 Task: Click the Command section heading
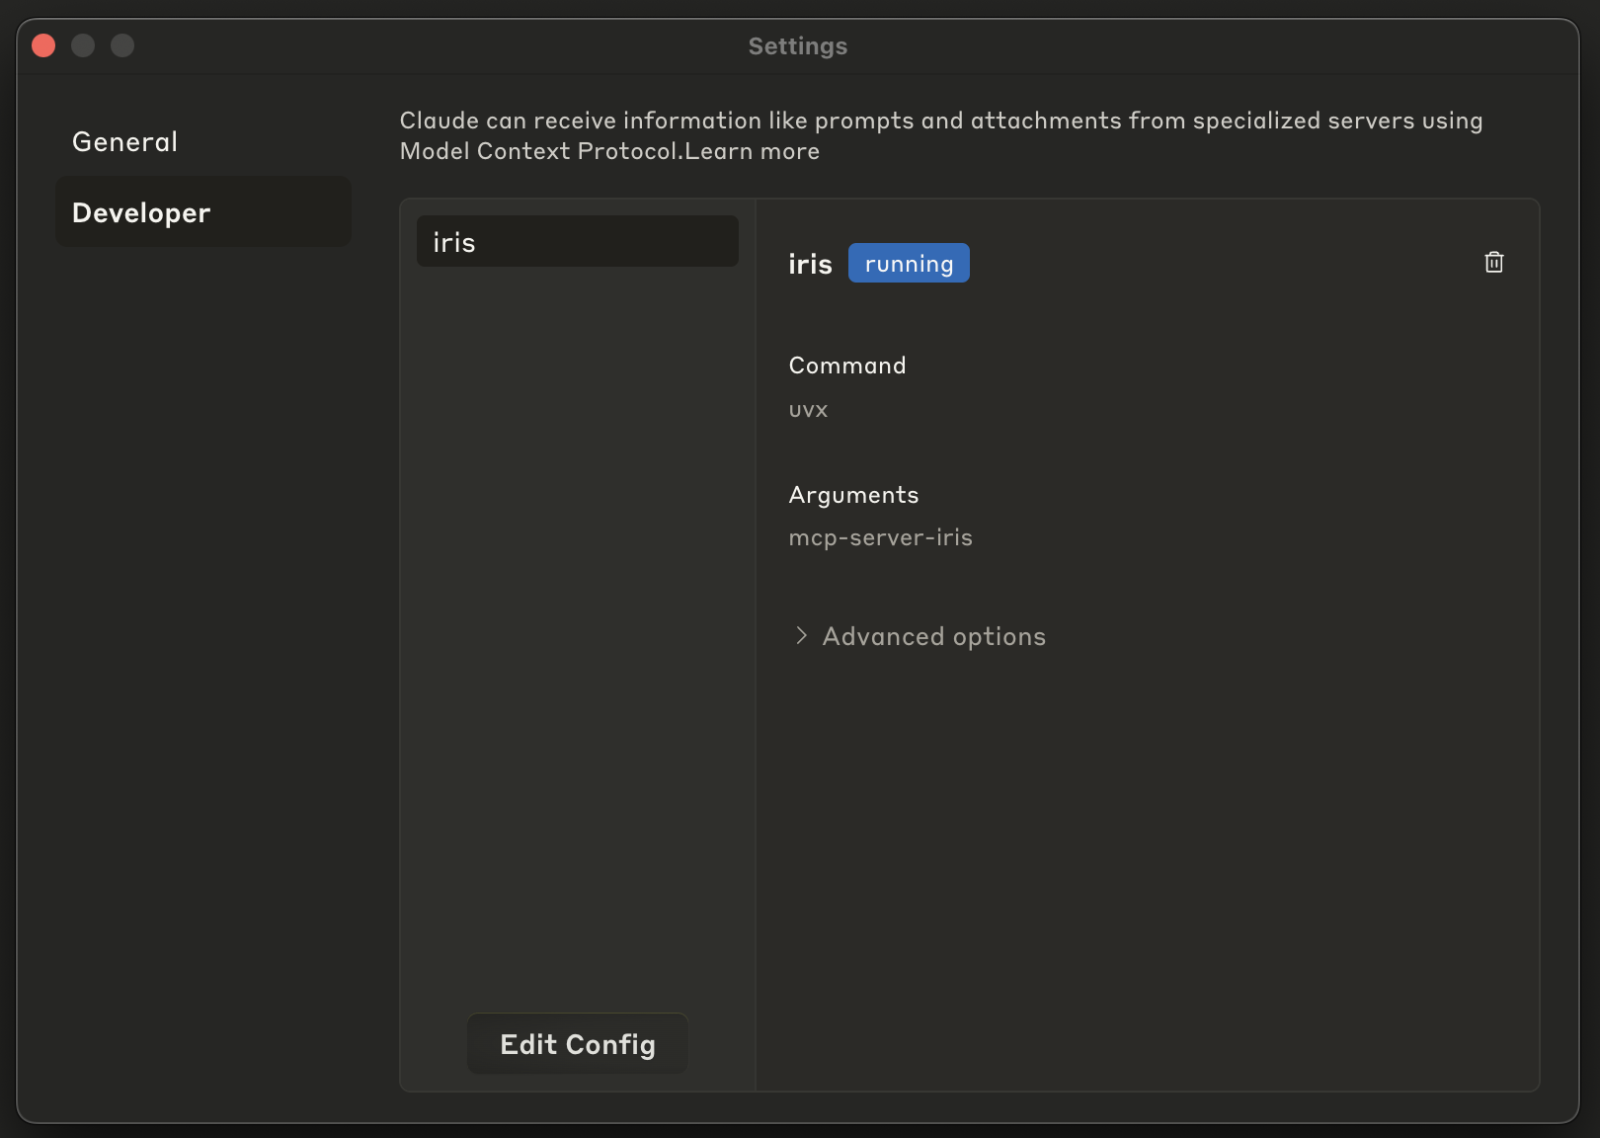tap(847, 366)
